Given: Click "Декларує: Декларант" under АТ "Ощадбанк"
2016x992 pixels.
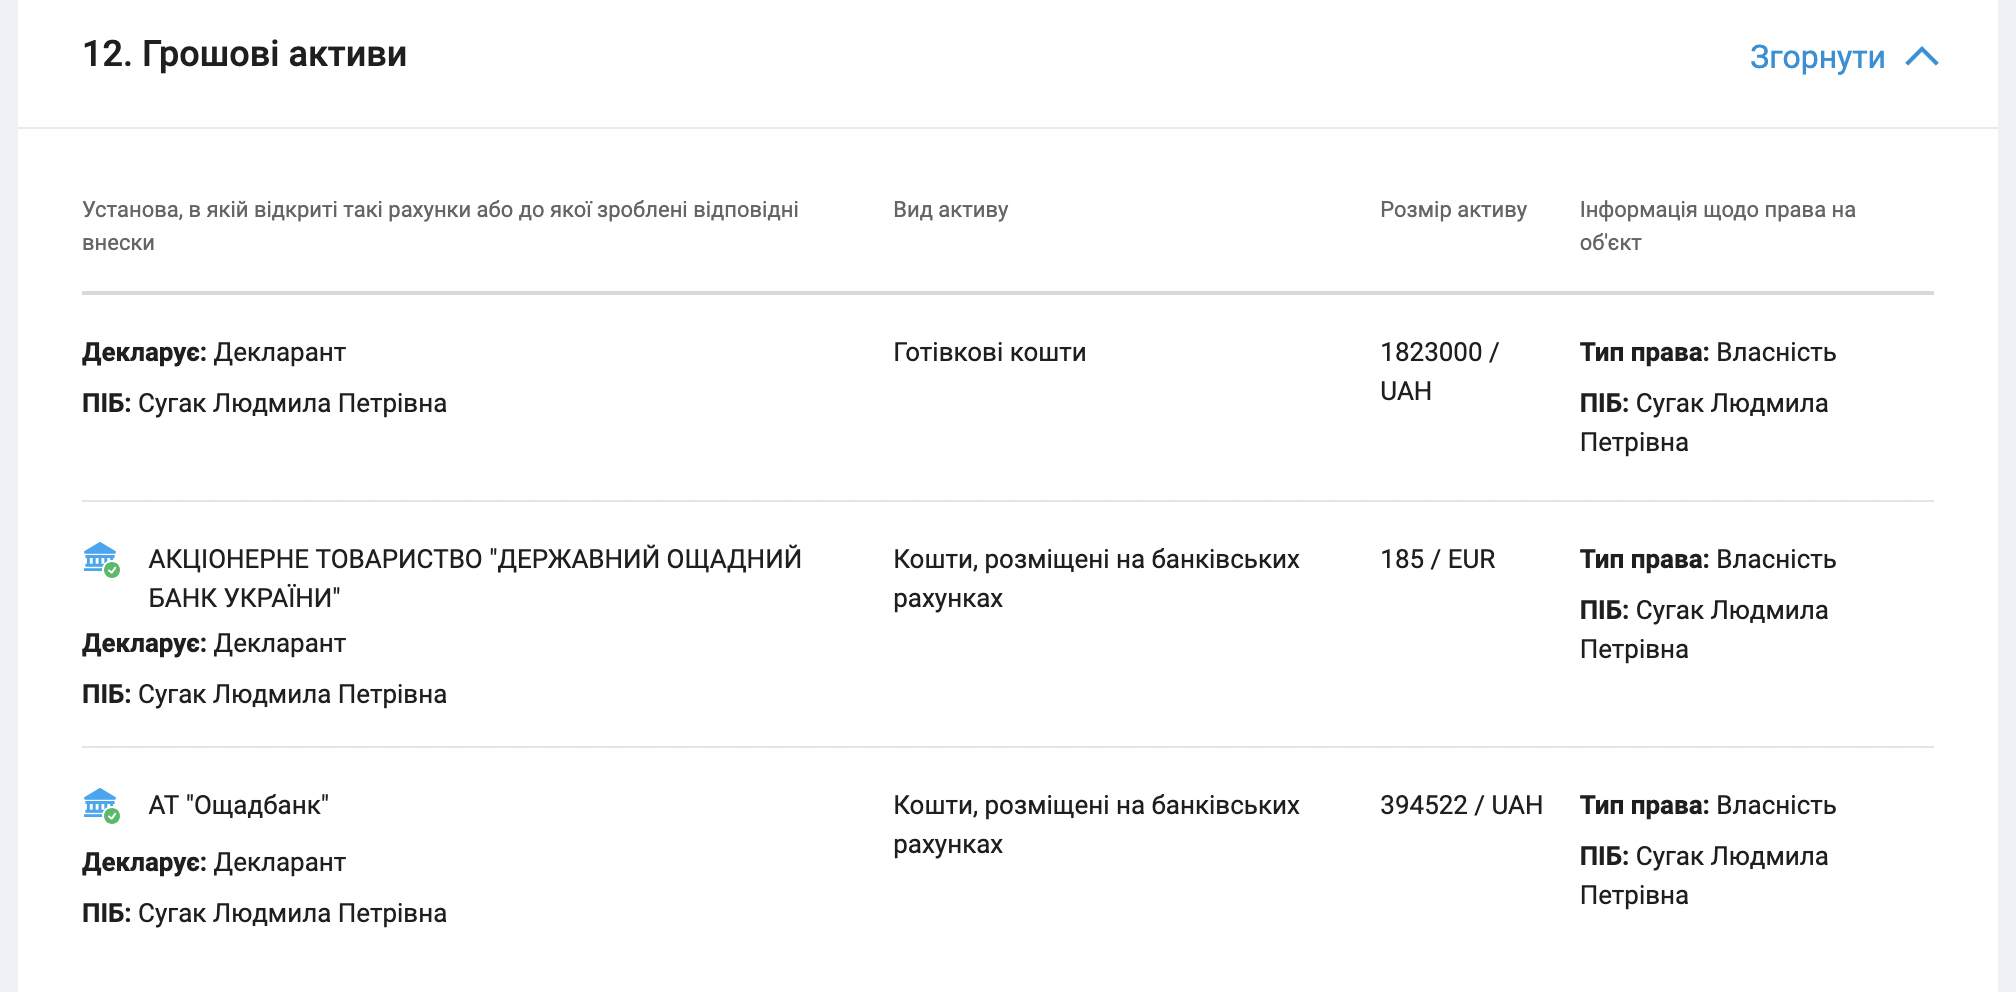Looking at the screenshot, I should [214, 863].
